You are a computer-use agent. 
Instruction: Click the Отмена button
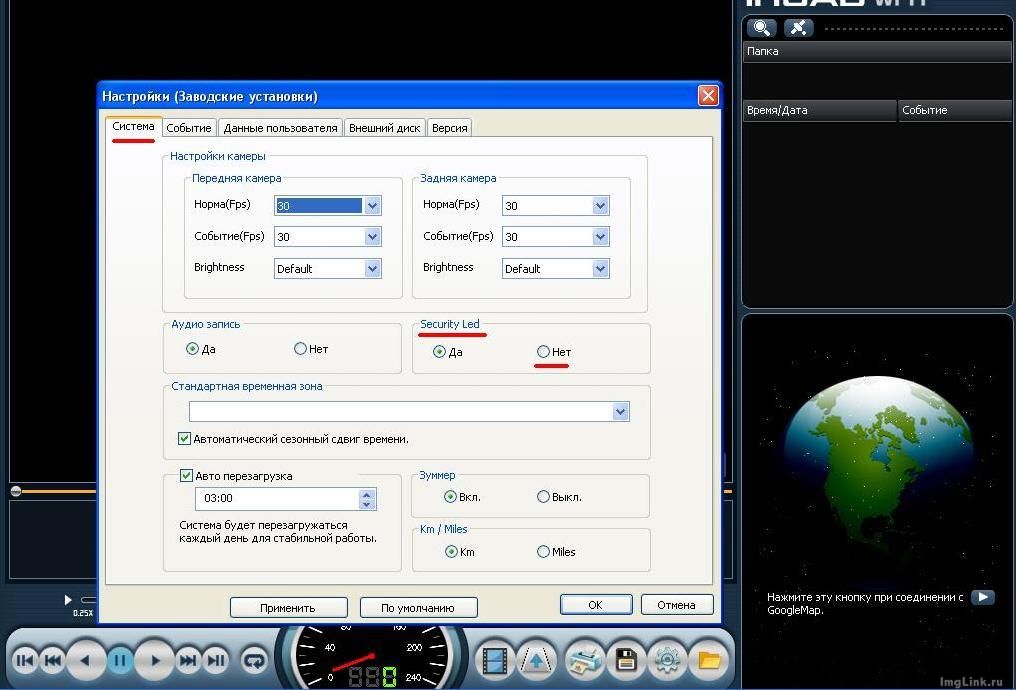[677, 604]
